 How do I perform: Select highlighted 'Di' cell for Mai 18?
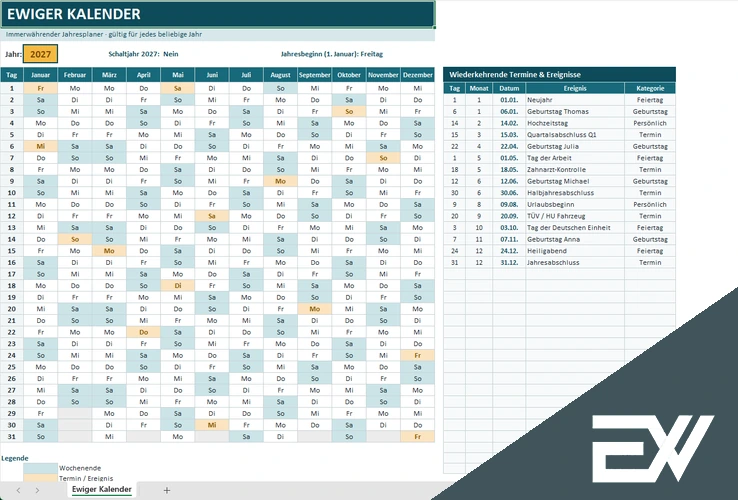point(177,286)
